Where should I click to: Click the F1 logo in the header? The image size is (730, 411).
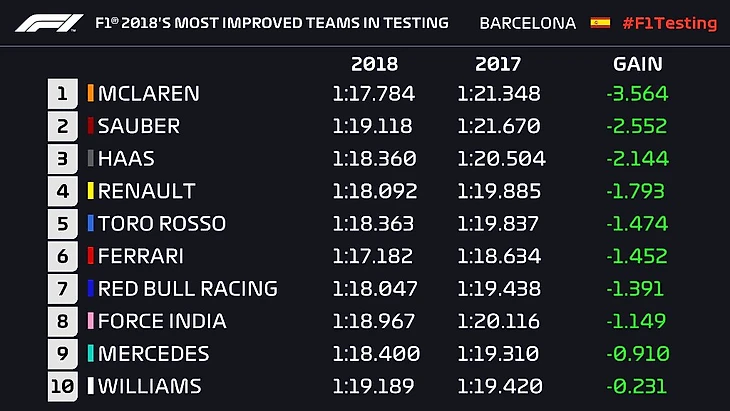click(48, 22)
